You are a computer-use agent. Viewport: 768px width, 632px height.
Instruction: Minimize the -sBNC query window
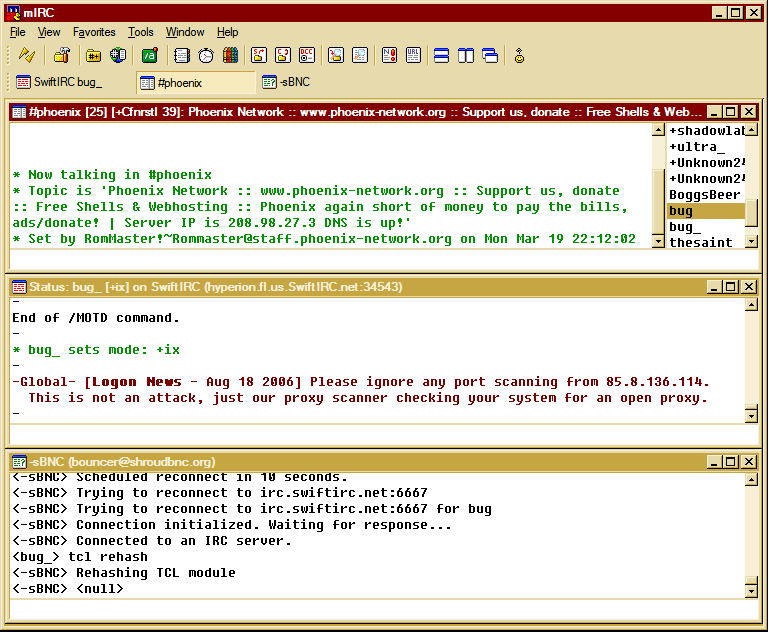714,462
